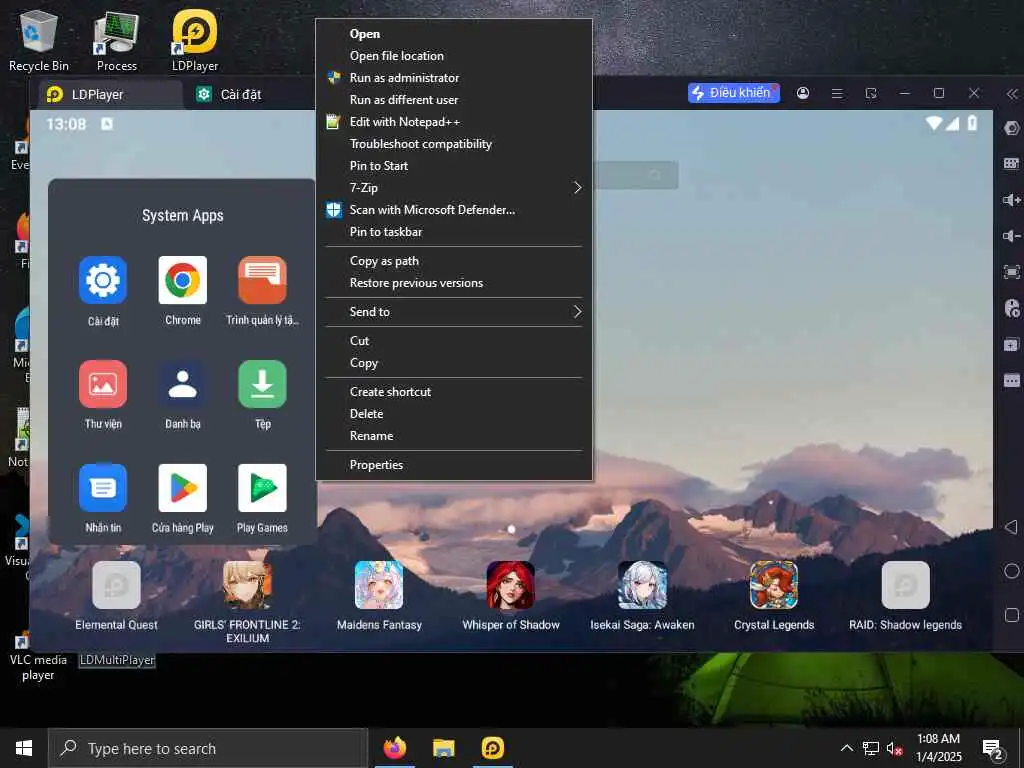Open the keyboard mapping icon in LDPlayer sidebar
Image resolution: width=1024 pixels, height=768 pixels.
tap(1012, 163)
